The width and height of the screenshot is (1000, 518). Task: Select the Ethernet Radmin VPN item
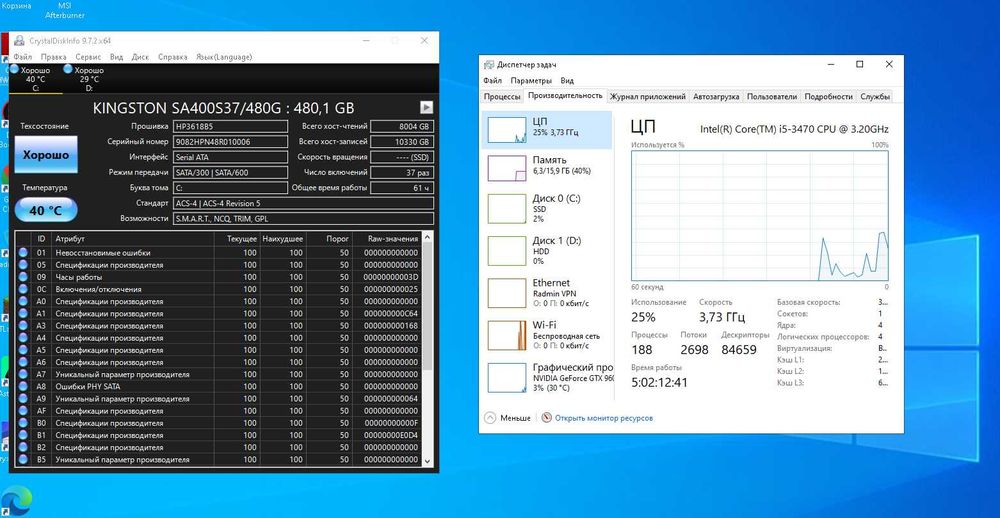pos(547,293)
